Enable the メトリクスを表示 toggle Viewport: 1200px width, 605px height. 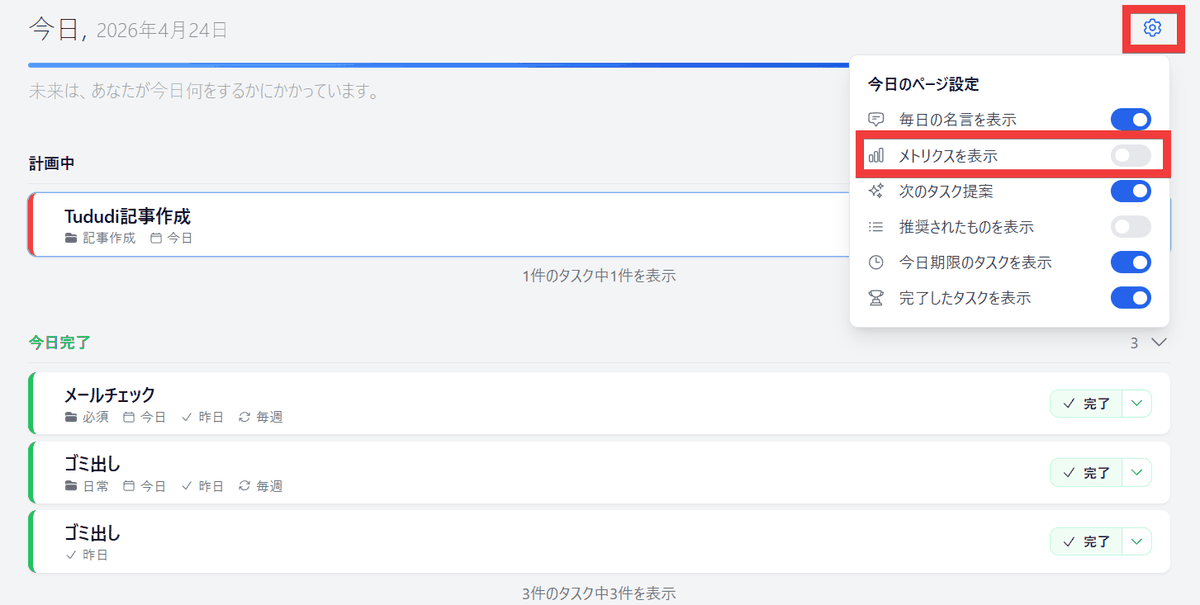[1130, 156]
